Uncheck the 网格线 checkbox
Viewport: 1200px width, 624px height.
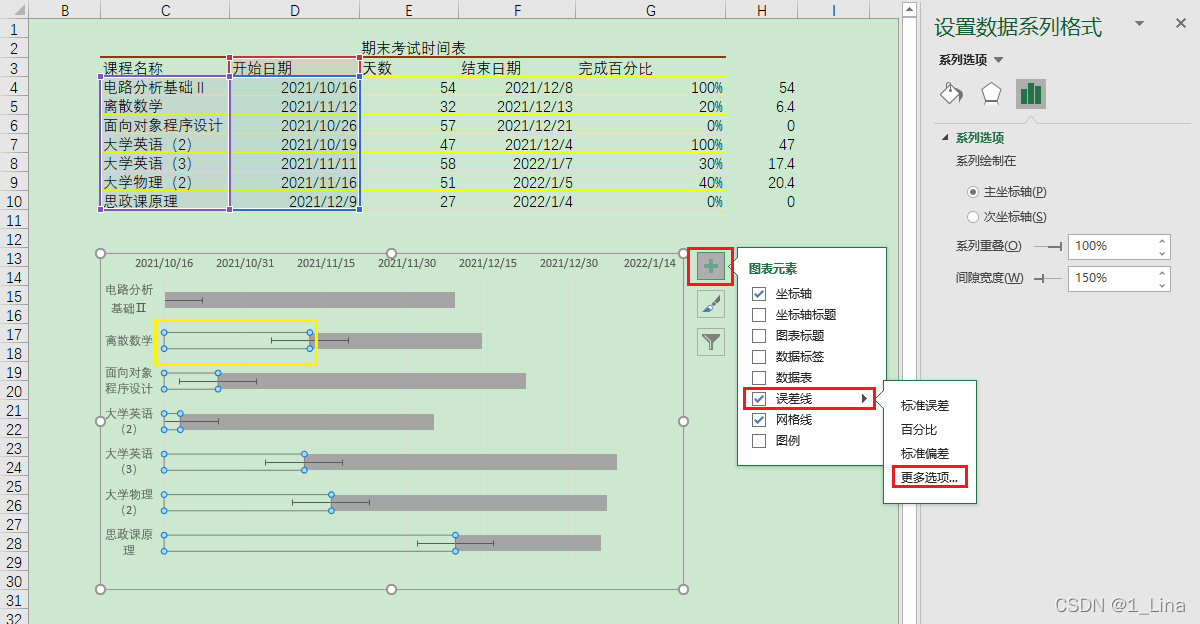(759, 420)
